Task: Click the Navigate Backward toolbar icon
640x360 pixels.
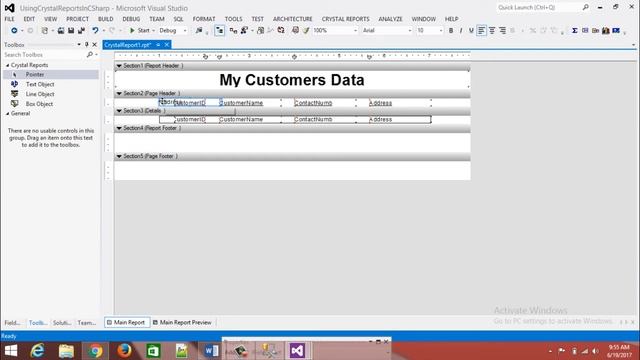Action: 14,31
